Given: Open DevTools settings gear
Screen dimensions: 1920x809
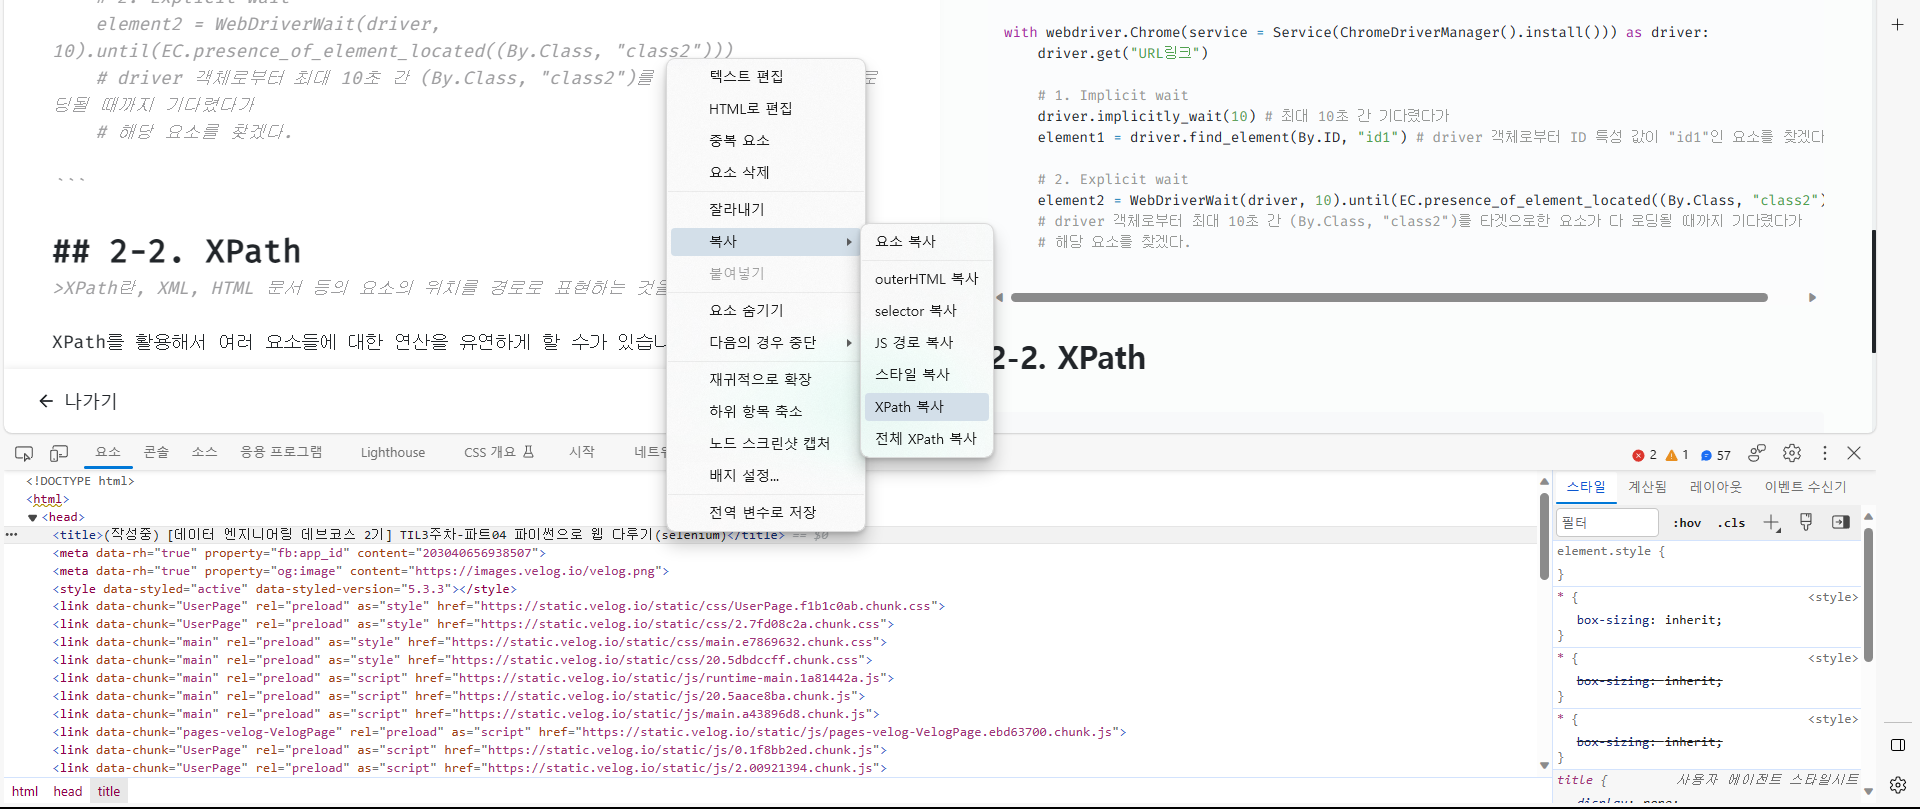Looking at the screenshot, I should pos(1792,453).
